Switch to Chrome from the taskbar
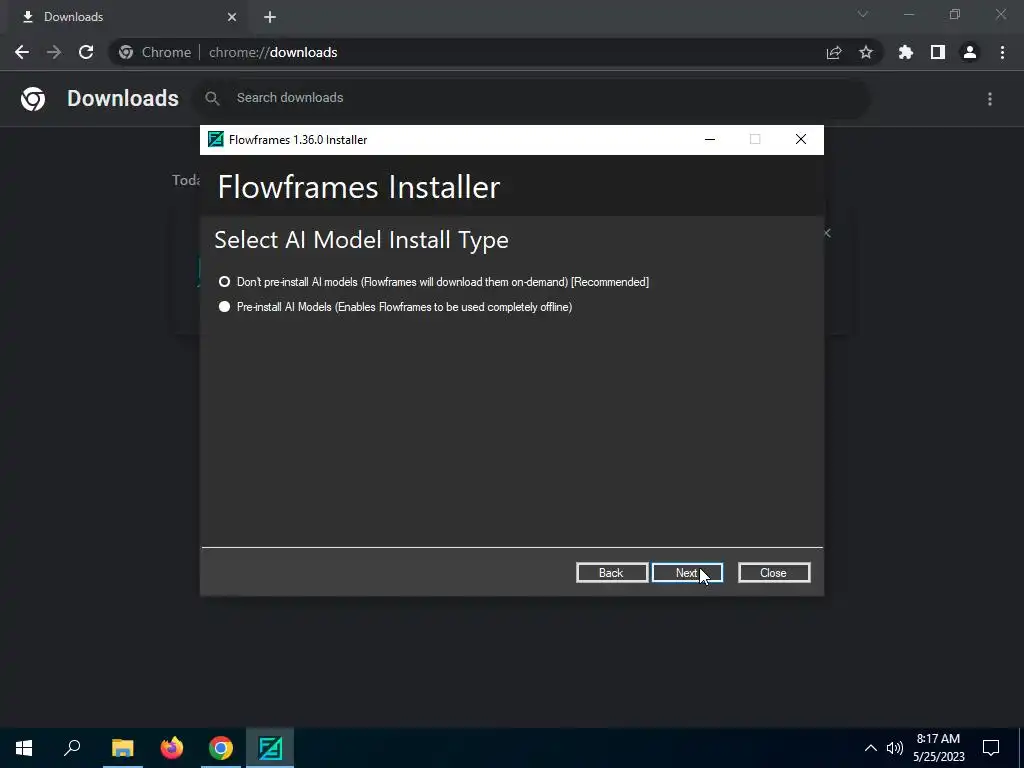Screen dimensions: 1024x768 pyautogui.click(x=221, y=748)
